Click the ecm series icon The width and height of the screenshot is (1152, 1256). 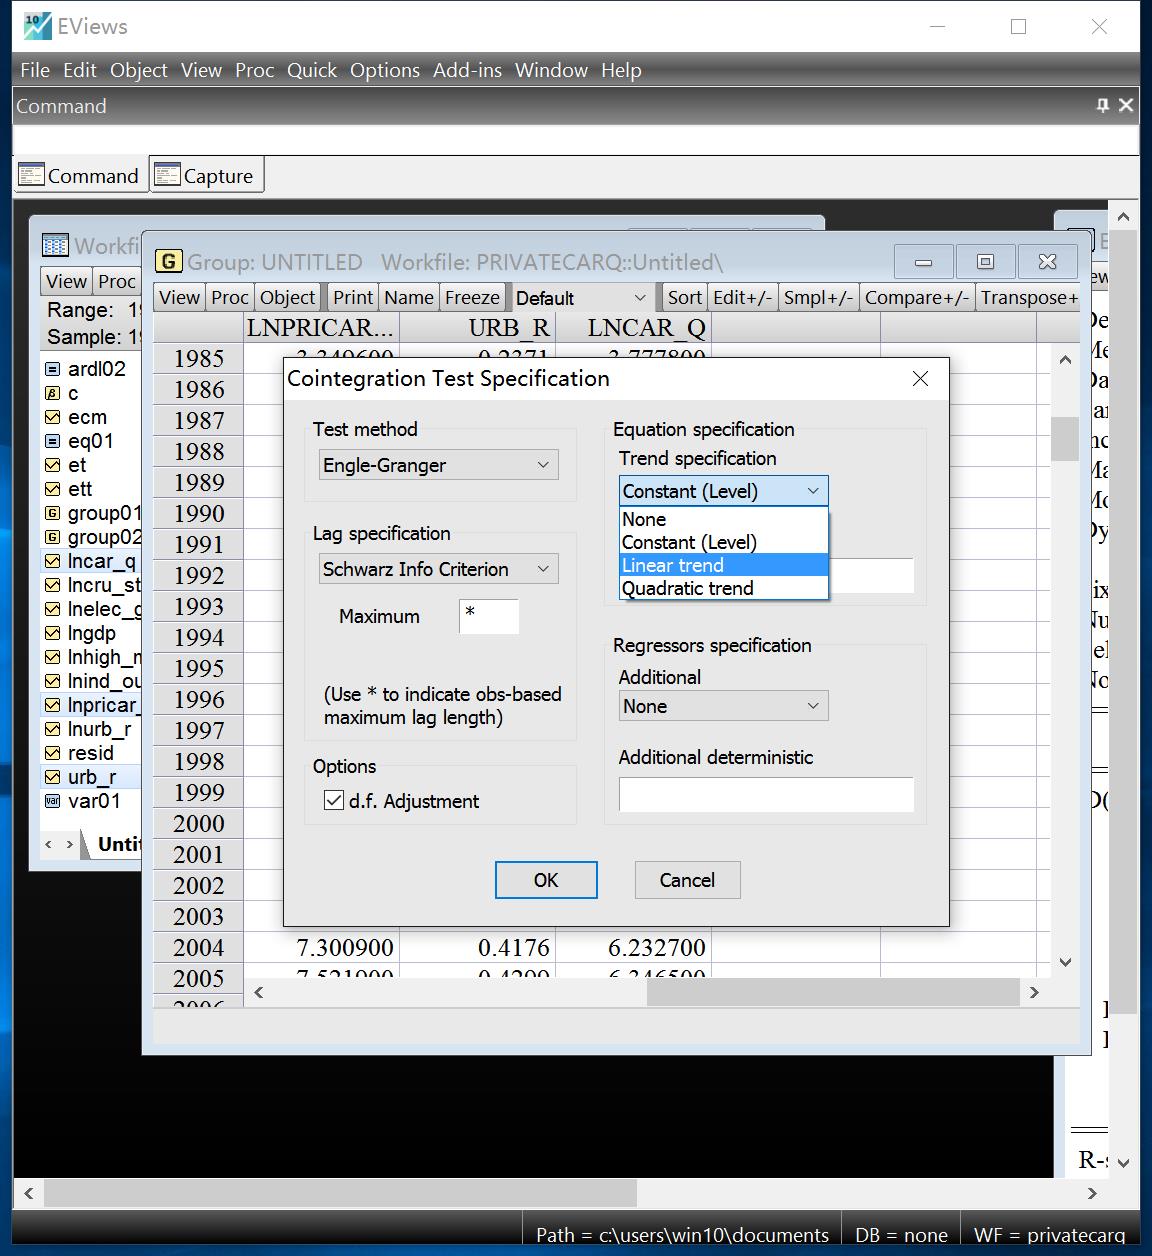(x=53, y=417)
